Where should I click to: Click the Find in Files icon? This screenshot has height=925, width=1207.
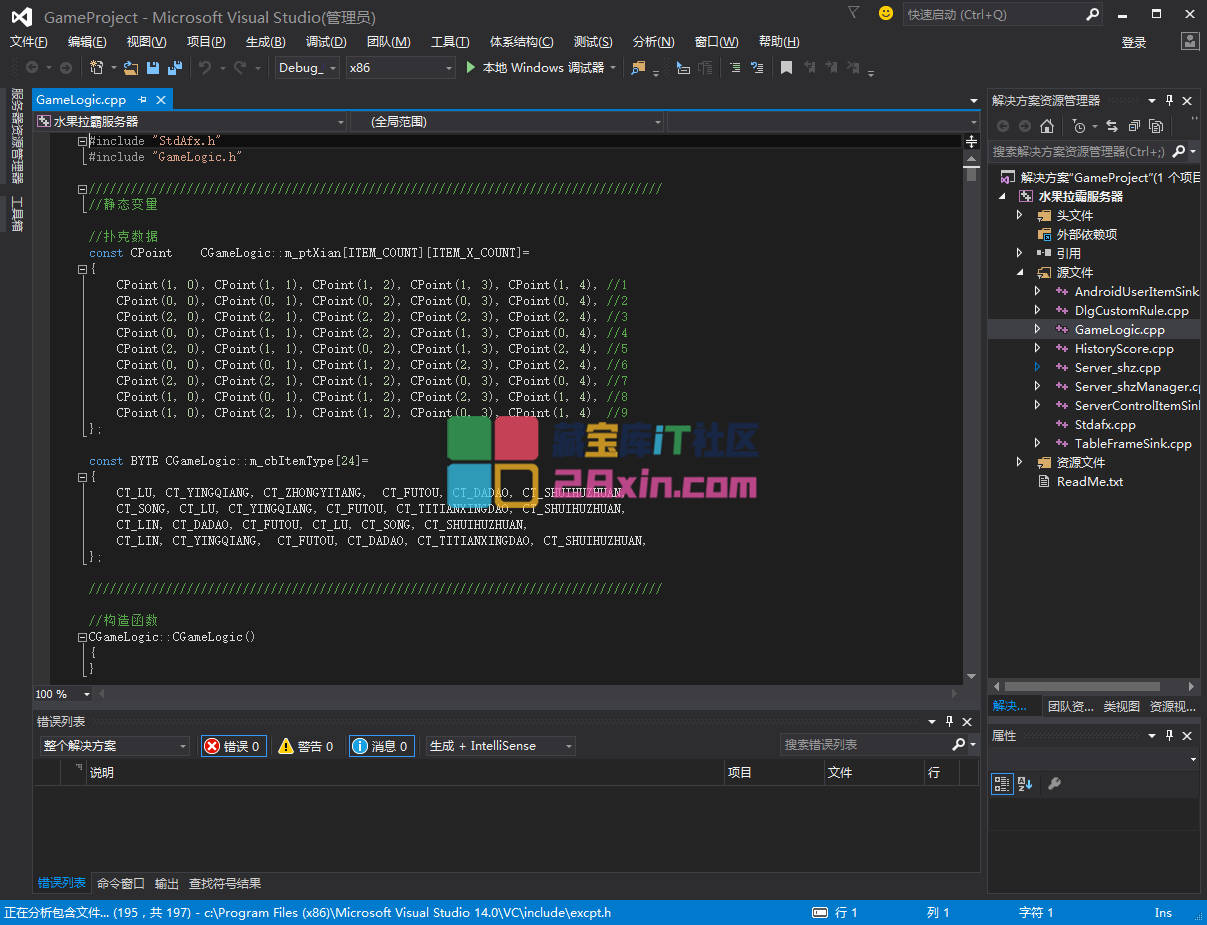point(638,68)
